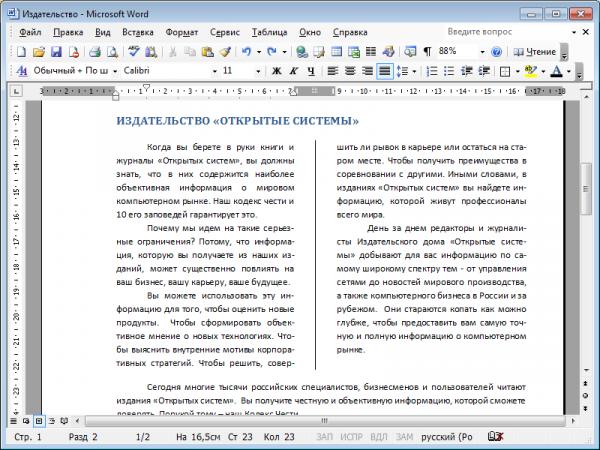Image resolution: width=600 pixels, height=450 pixels.
Task: Open the Сервис menu
Action: [x=225, y=32]
